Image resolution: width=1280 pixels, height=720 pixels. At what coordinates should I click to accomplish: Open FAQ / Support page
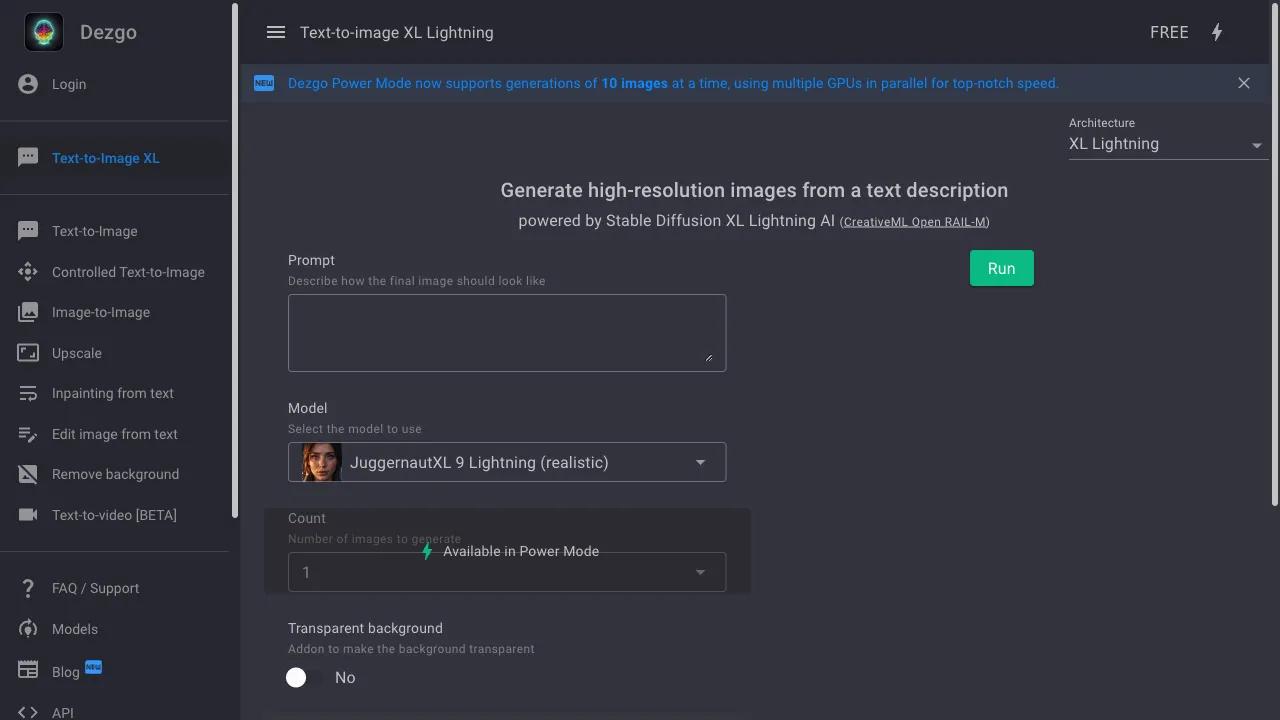tap(96, 588)
